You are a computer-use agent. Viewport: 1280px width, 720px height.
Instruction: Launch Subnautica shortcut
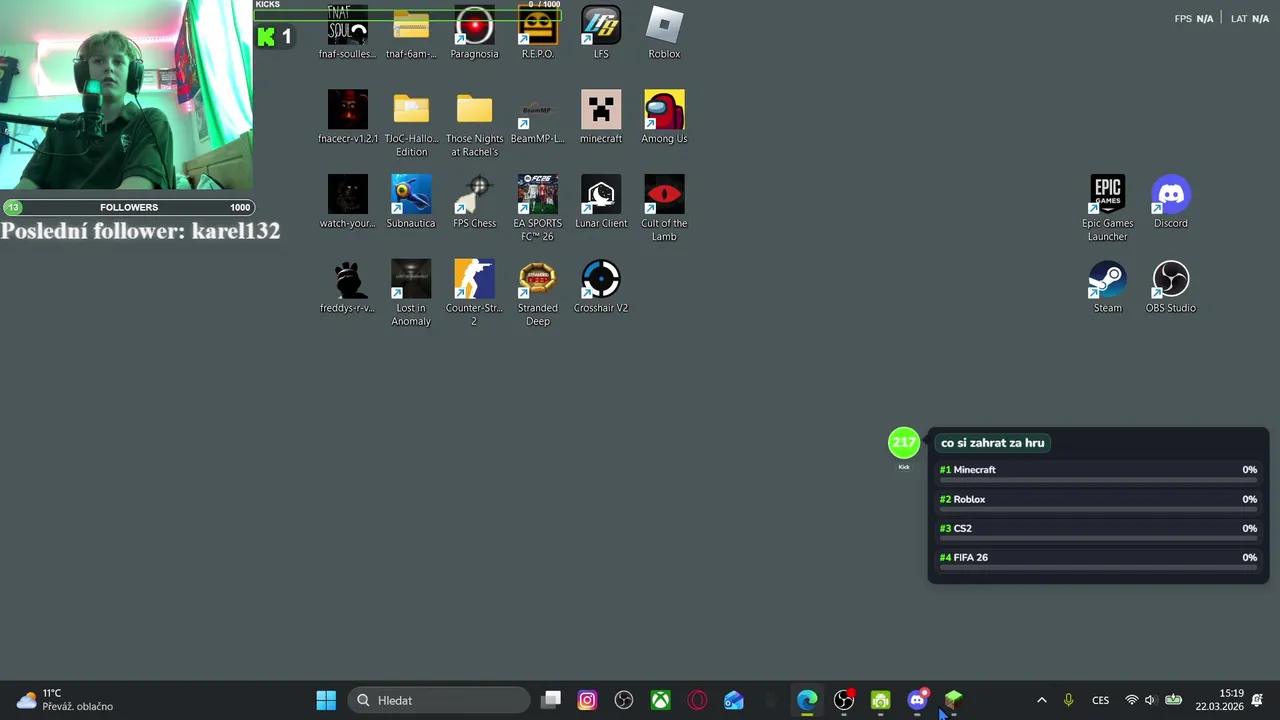point(411,202)
